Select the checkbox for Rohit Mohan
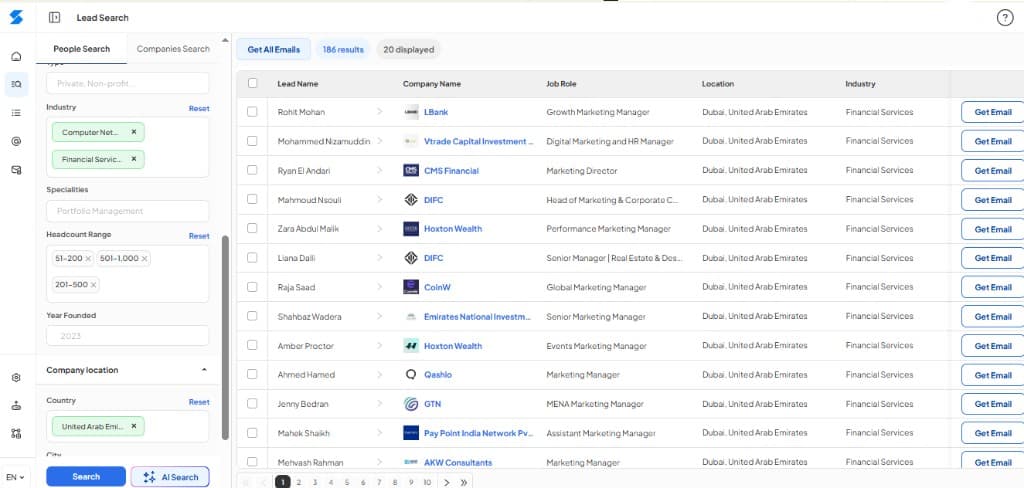 click(x=252, y=112)
